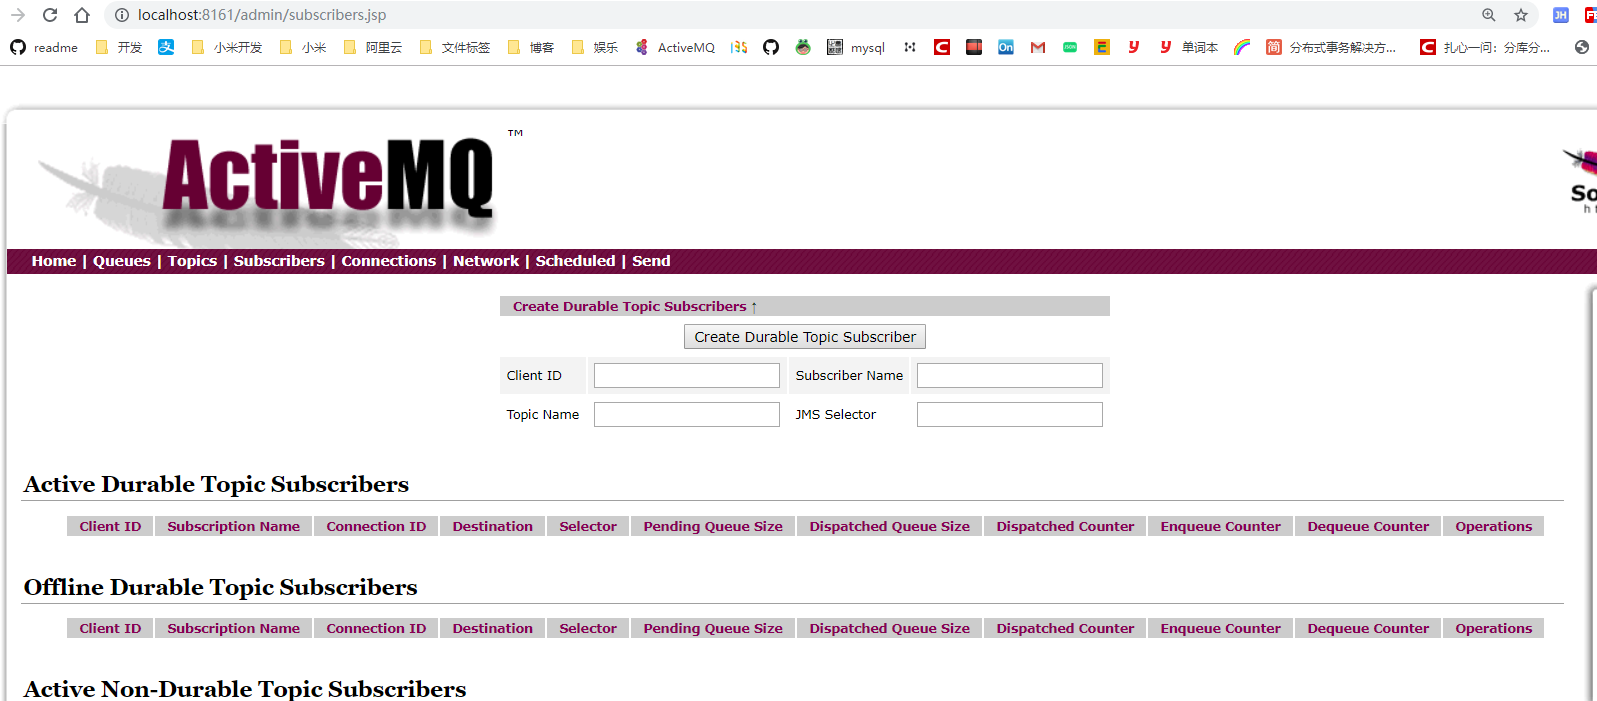Open the mysql bookmark
This screenshot has height=701, width=1597.
[856, 47]
